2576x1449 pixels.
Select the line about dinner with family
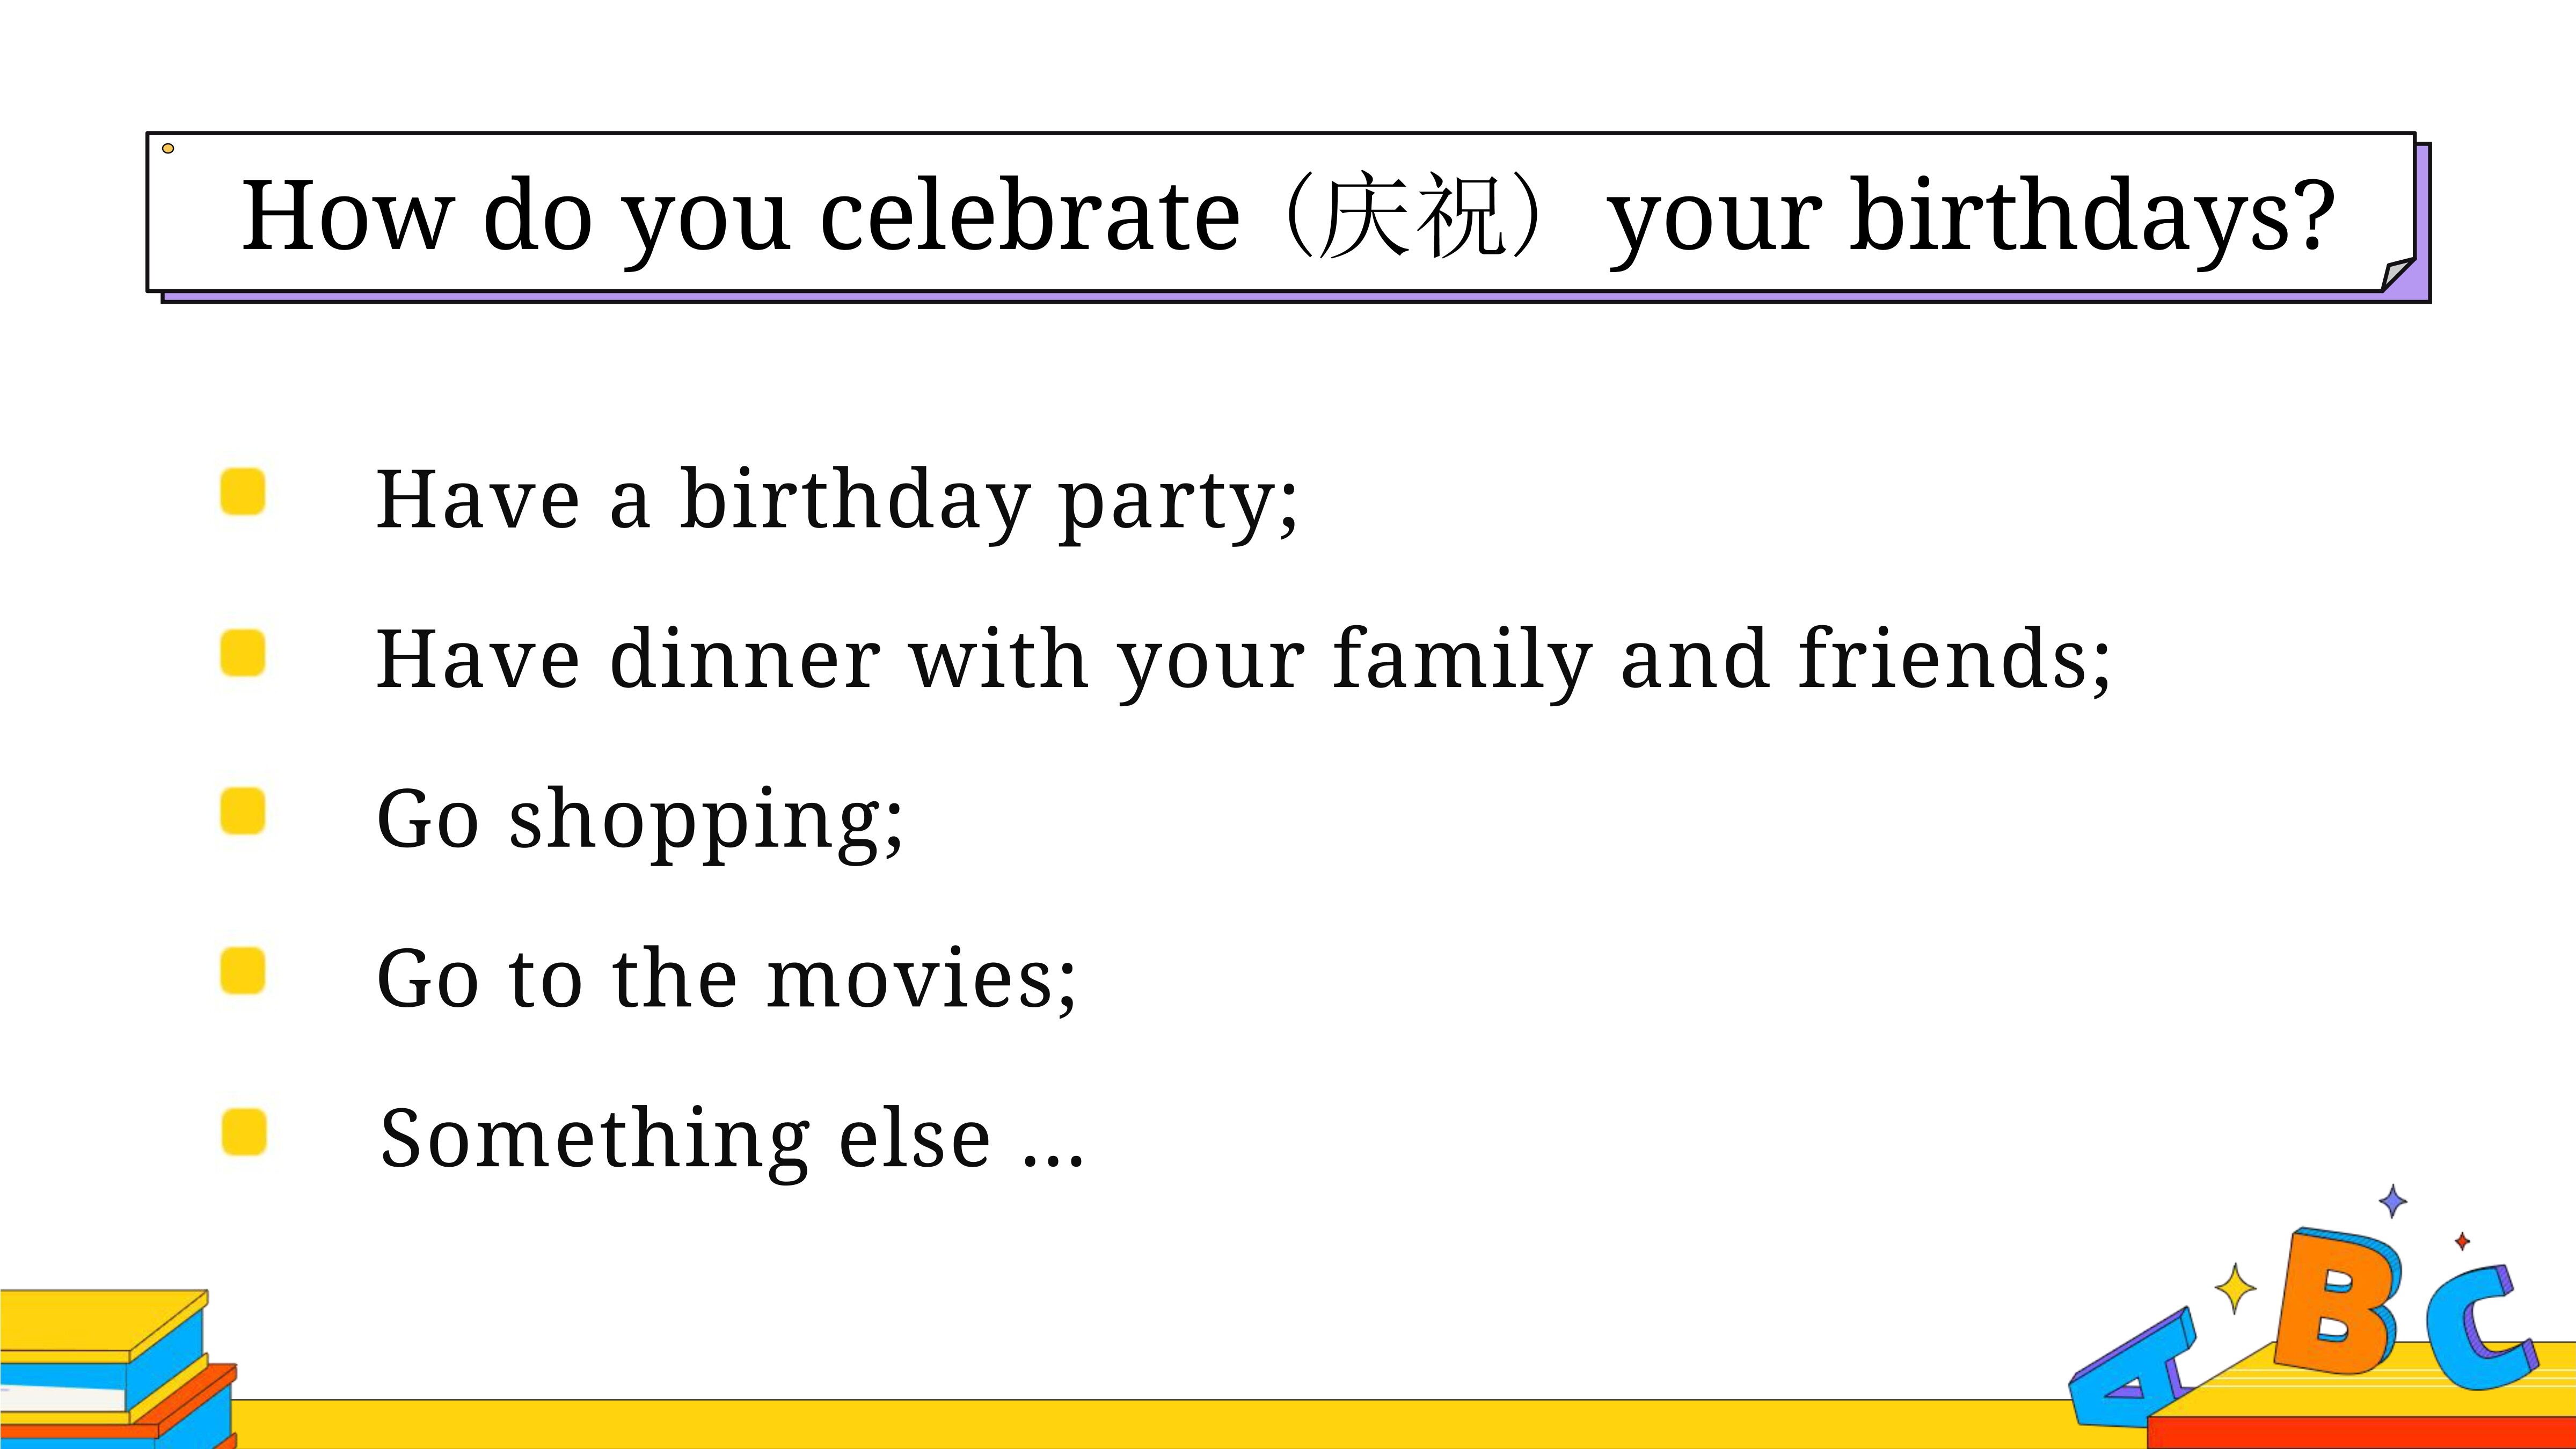pos(1243,660)
